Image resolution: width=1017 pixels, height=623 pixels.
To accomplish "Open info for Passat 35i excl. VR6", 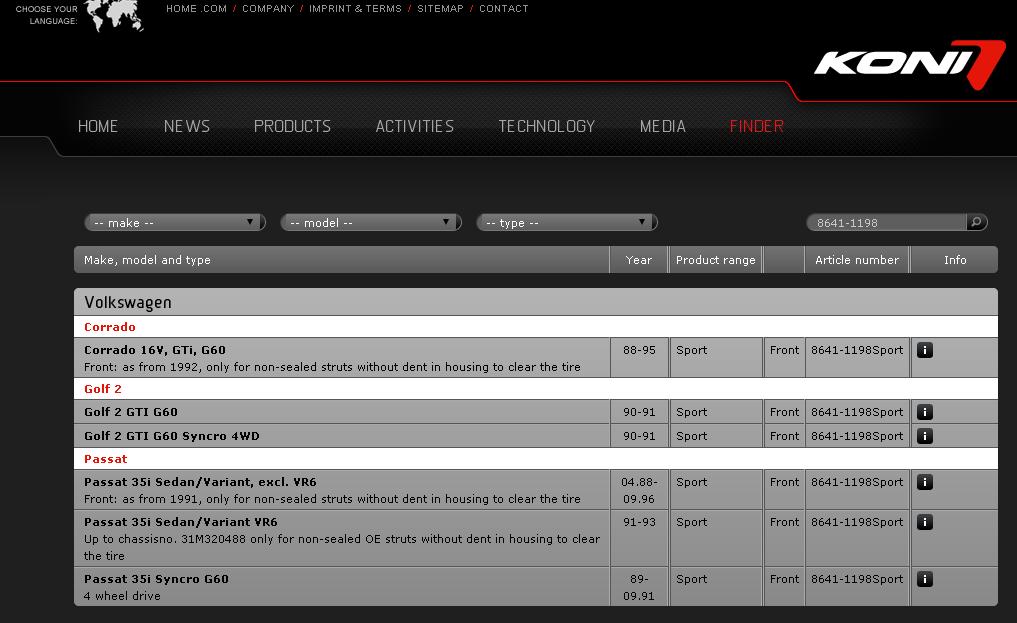I will 925,482.
